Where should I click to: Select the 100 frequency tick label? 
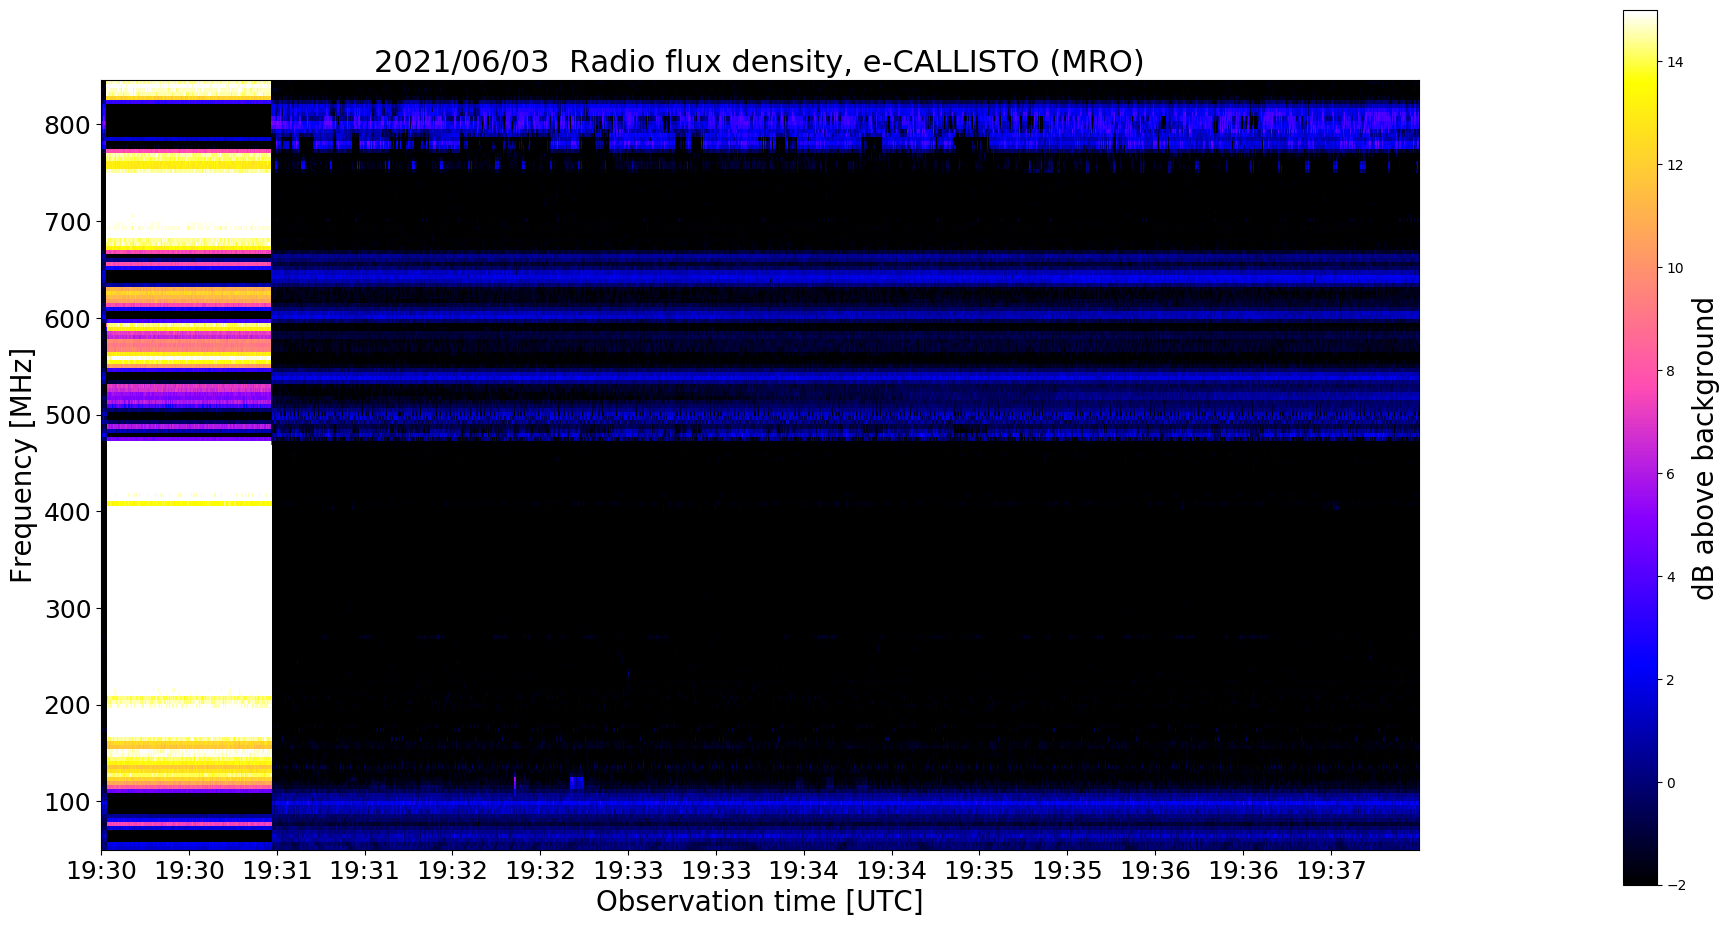[x=70, y=802]
